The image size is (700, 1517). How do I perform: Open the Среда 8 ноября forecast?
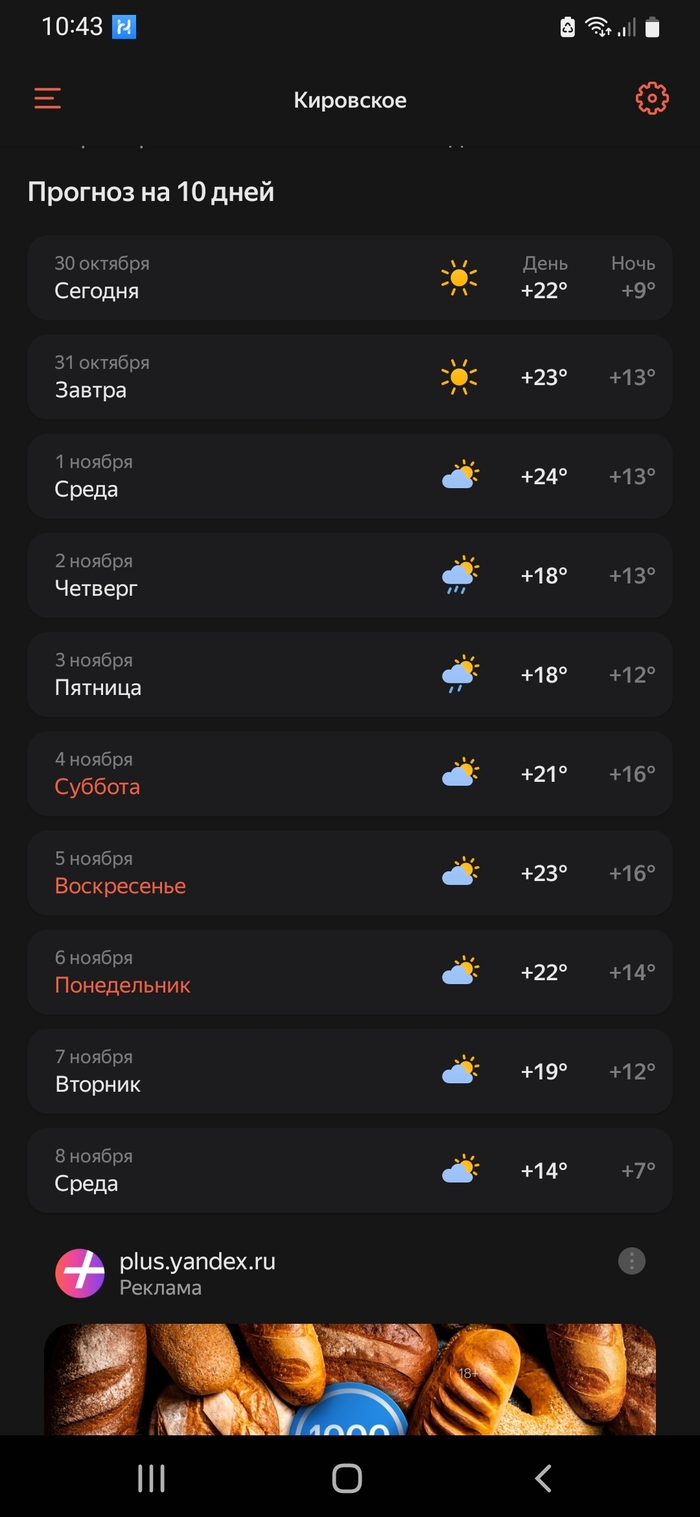pyautogui.click(x=350, y=1170)
